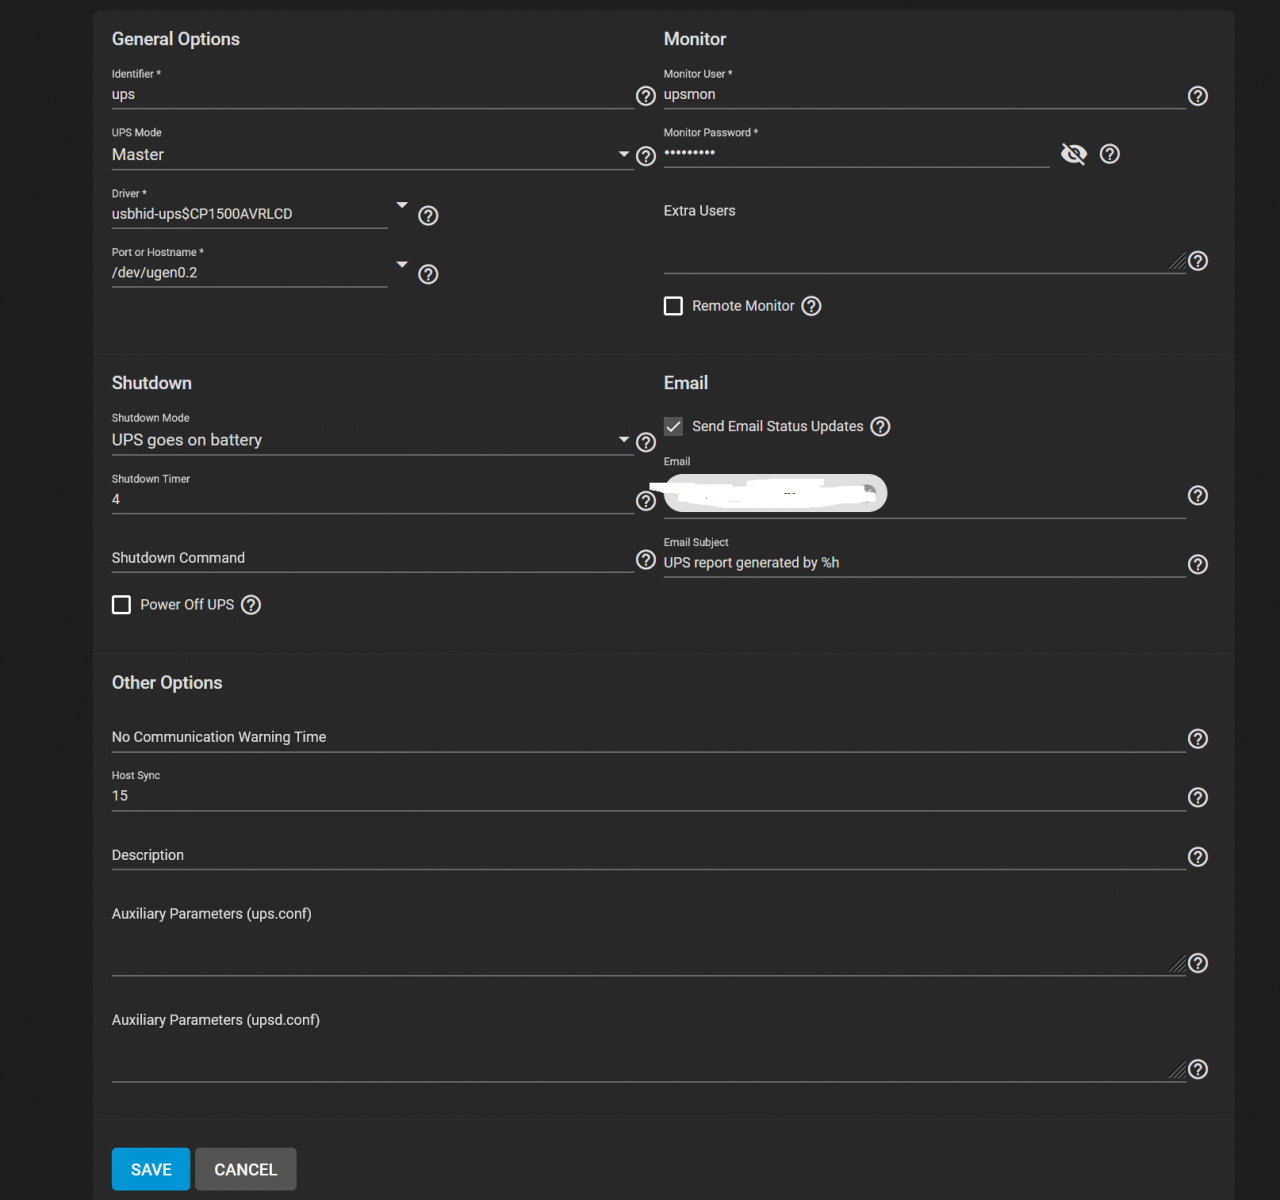
Task: Expand the Shutdown Mode dropdown
Action: pyautogui.click(x=624, y=439)
